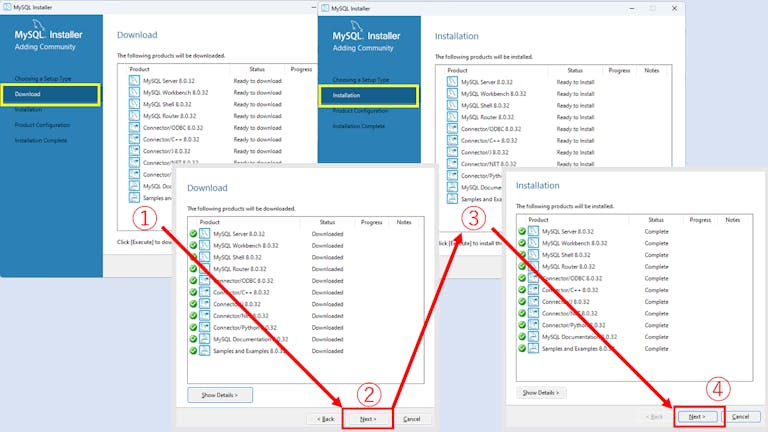The image size is (768, 432).
Task: Click Next button in Downloaded panel
Action: tap(368, 419)
